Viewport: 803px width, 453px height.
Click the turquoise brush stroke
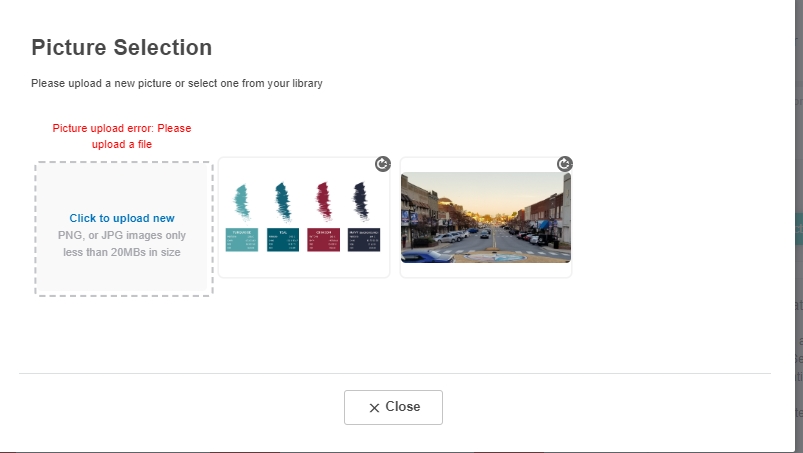242,202
